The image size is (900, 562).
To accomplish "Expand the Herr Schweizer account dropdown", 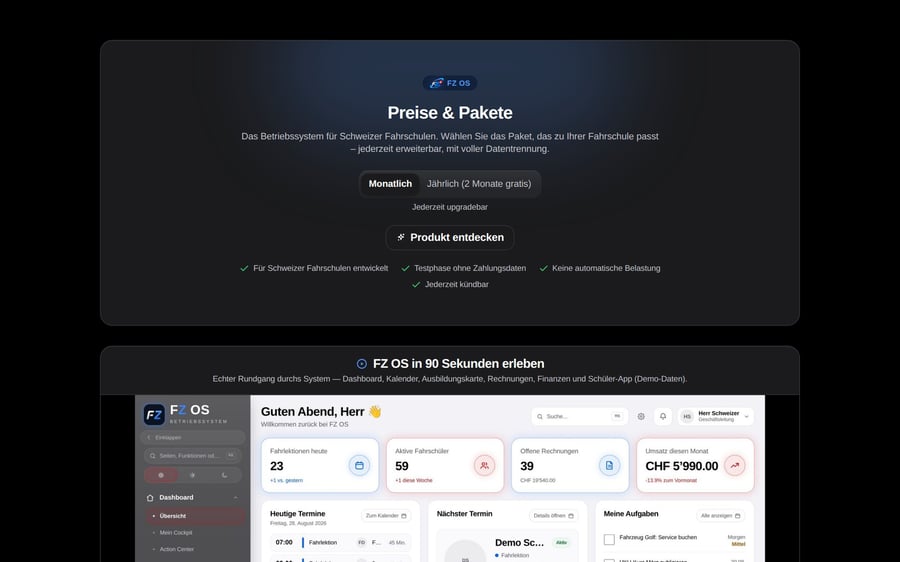I will tap(747, 417).
